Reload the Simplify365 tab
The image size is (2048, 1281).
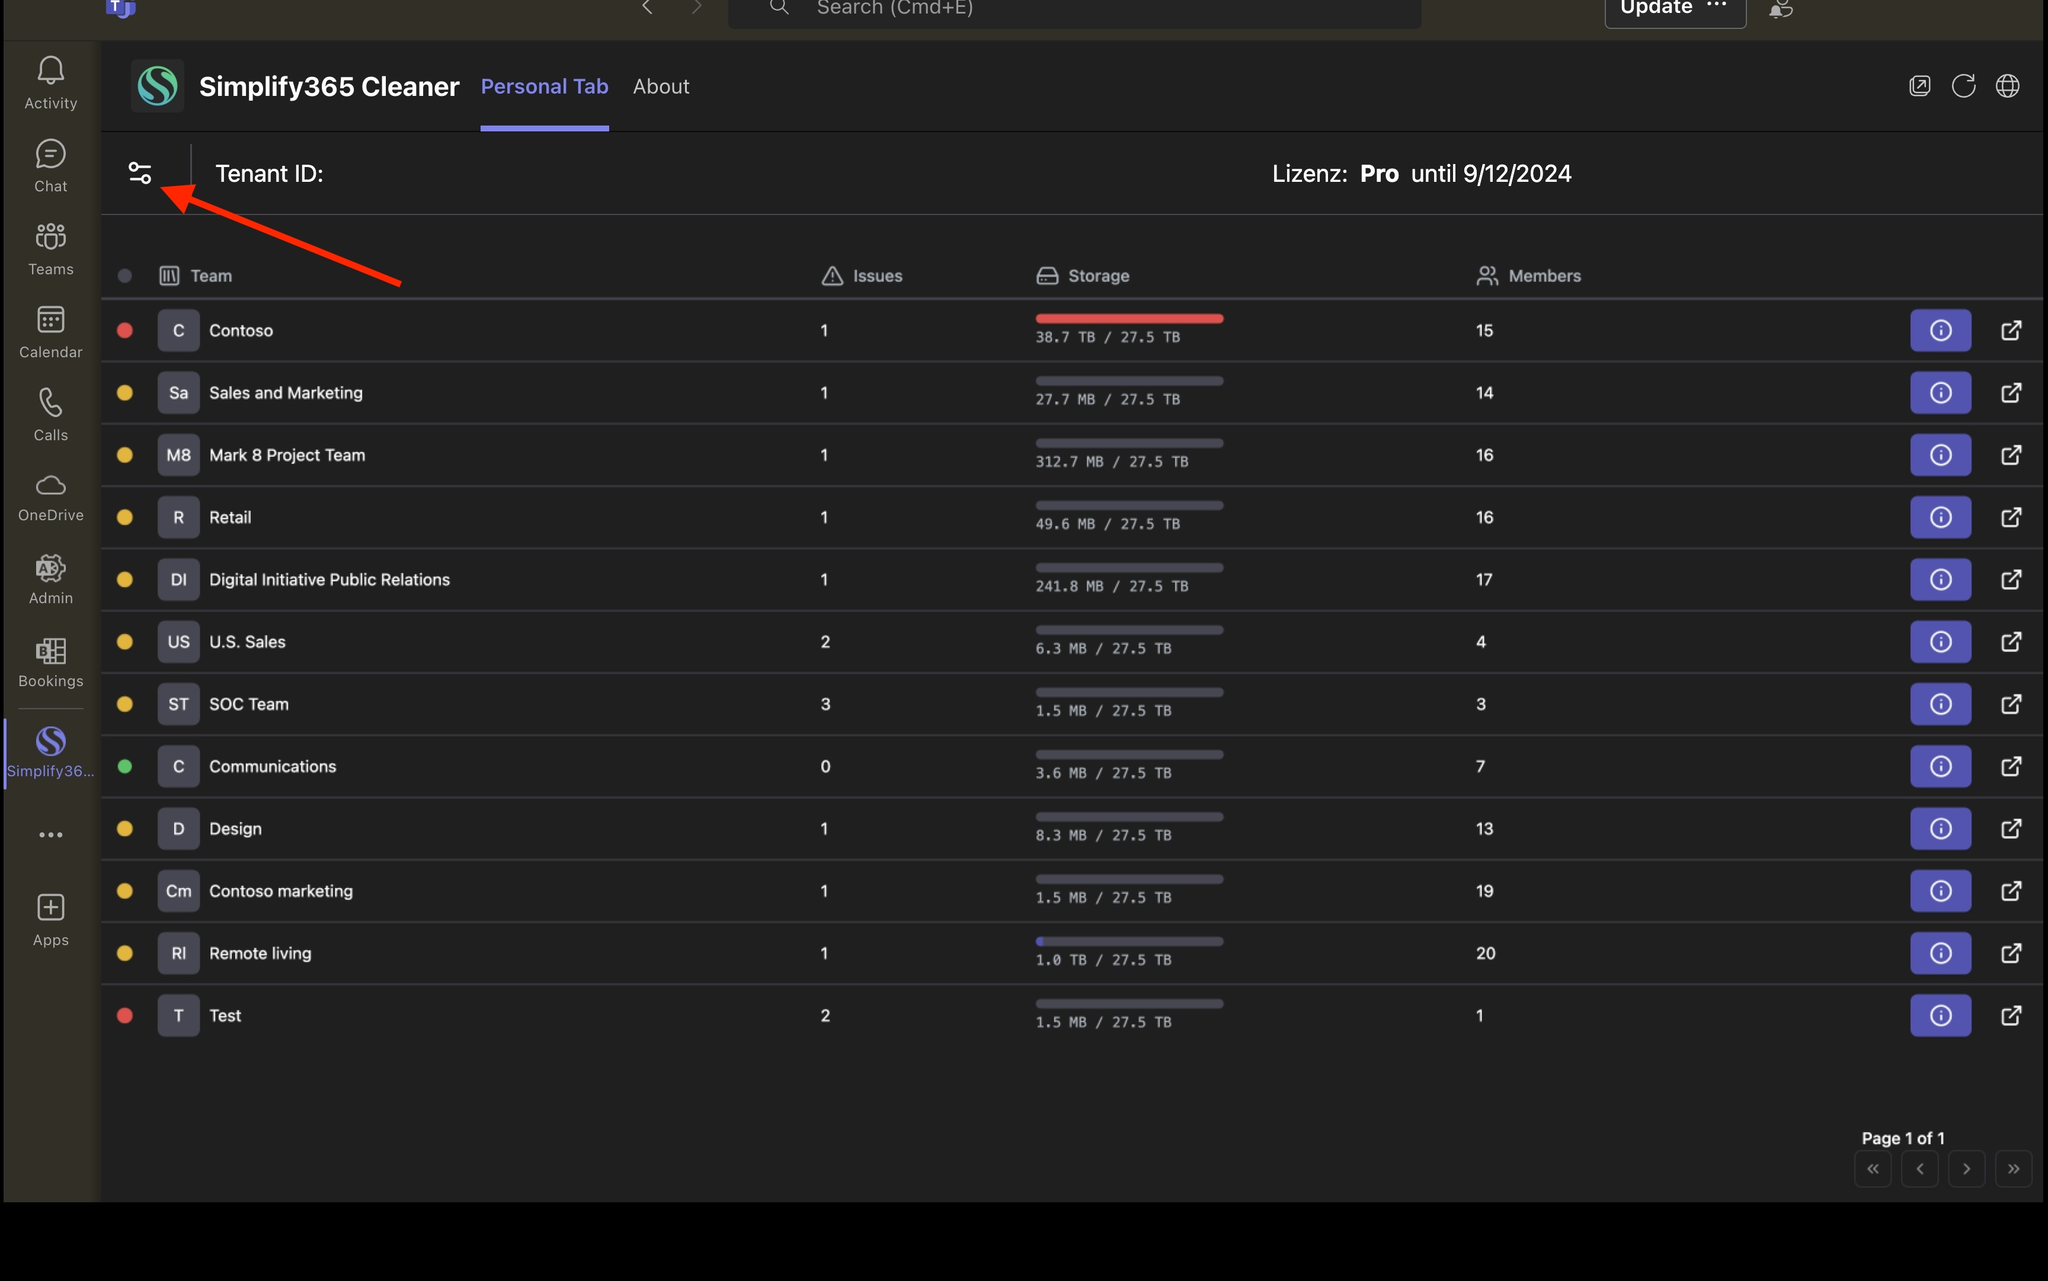(x=1964, y=86)
